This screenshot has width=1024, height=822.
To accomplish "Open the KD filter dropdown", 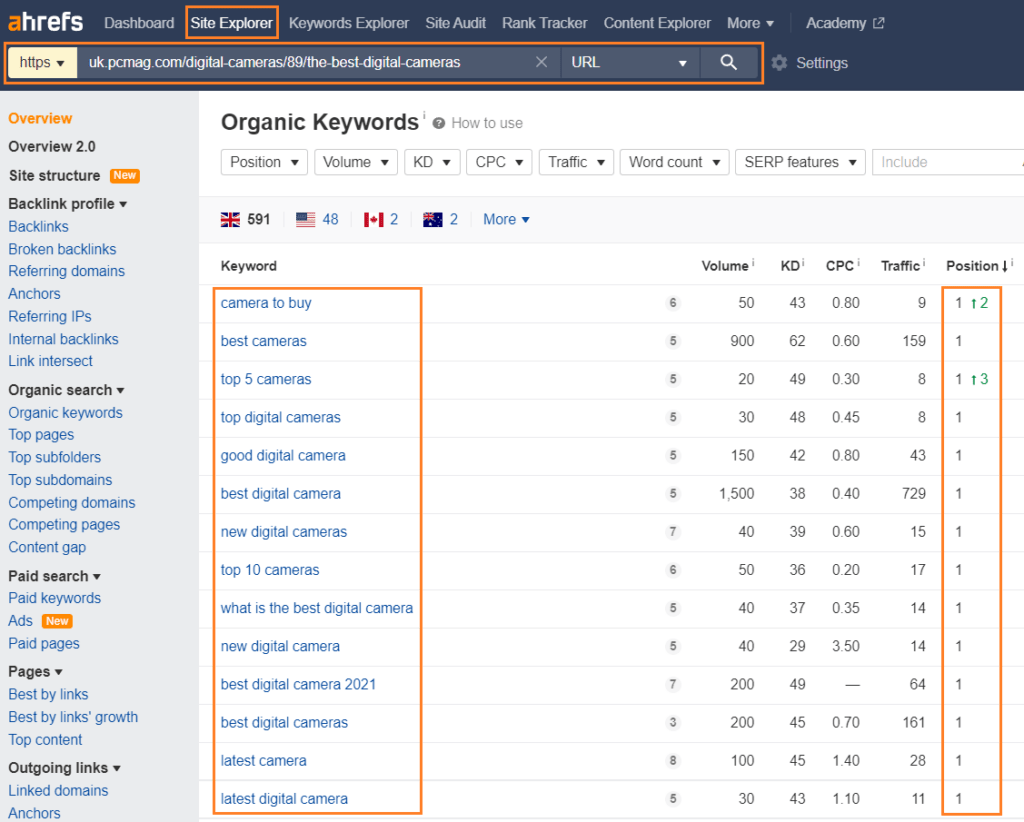I will (x=432, y=162).
